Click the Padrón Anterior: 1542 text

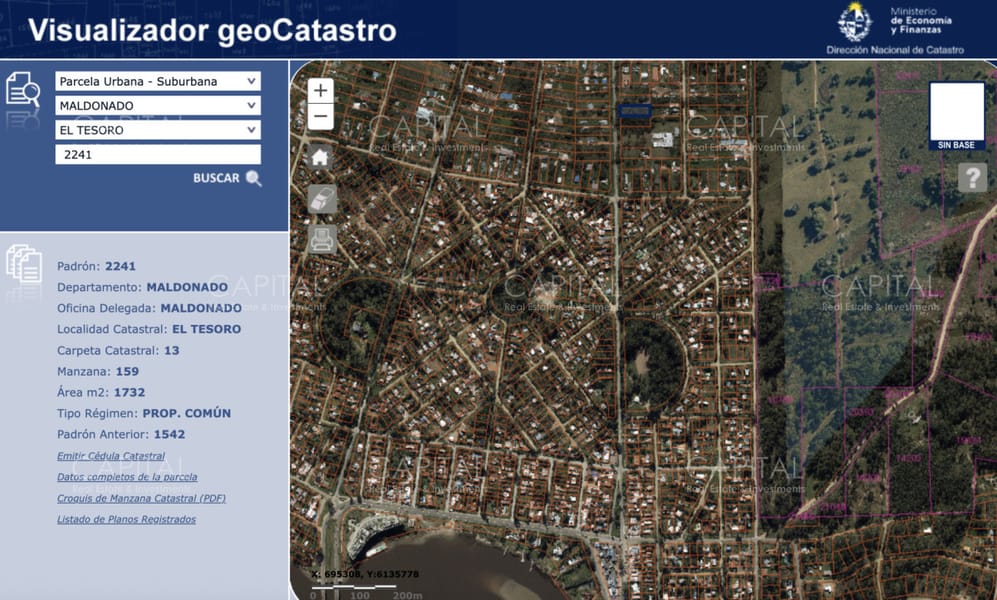[x=121, y=434]
